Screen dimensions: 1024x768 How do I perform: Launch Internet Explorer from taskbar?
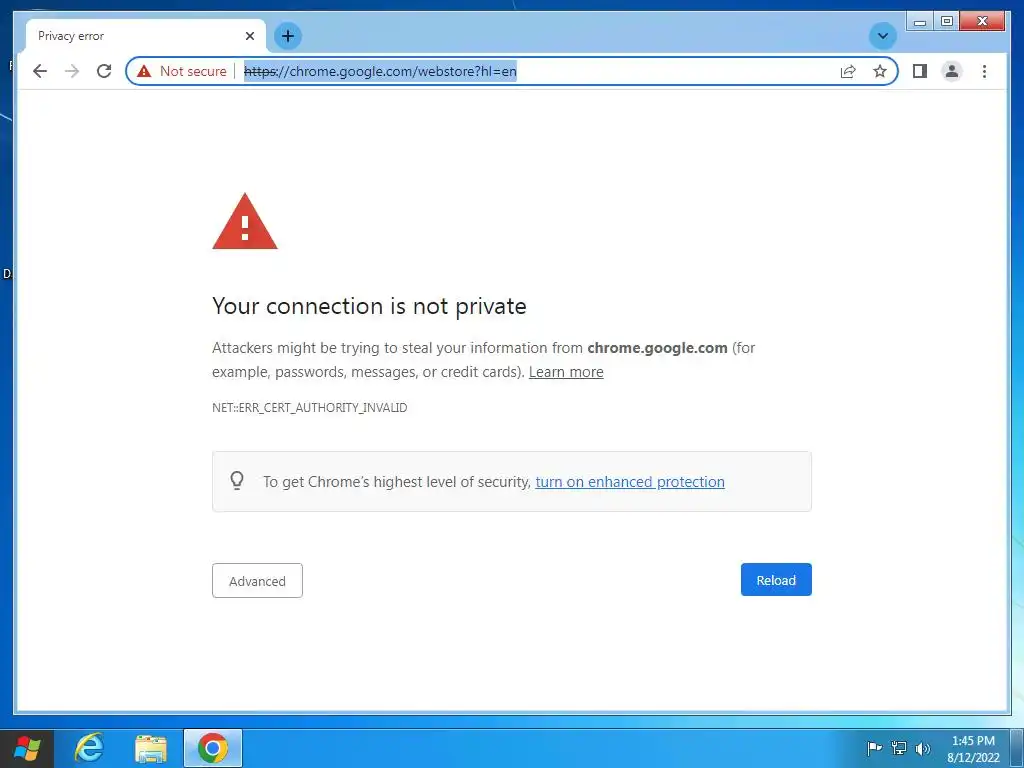89,748
